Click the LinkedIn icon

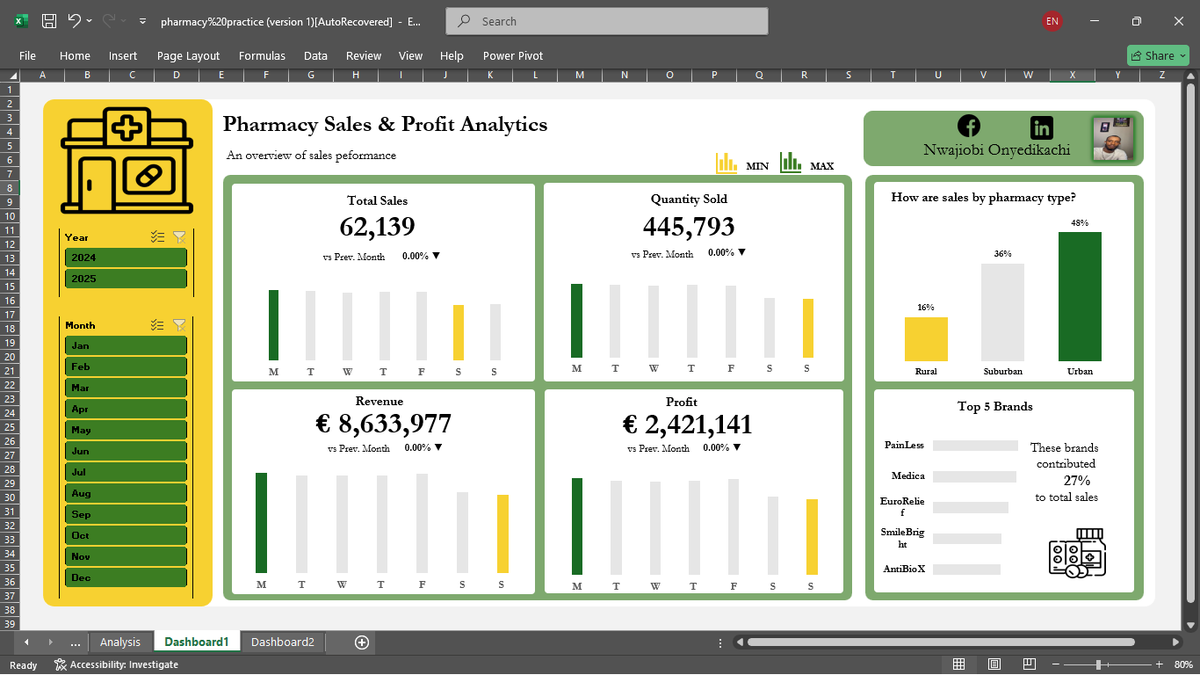[x=1041, y=127]
